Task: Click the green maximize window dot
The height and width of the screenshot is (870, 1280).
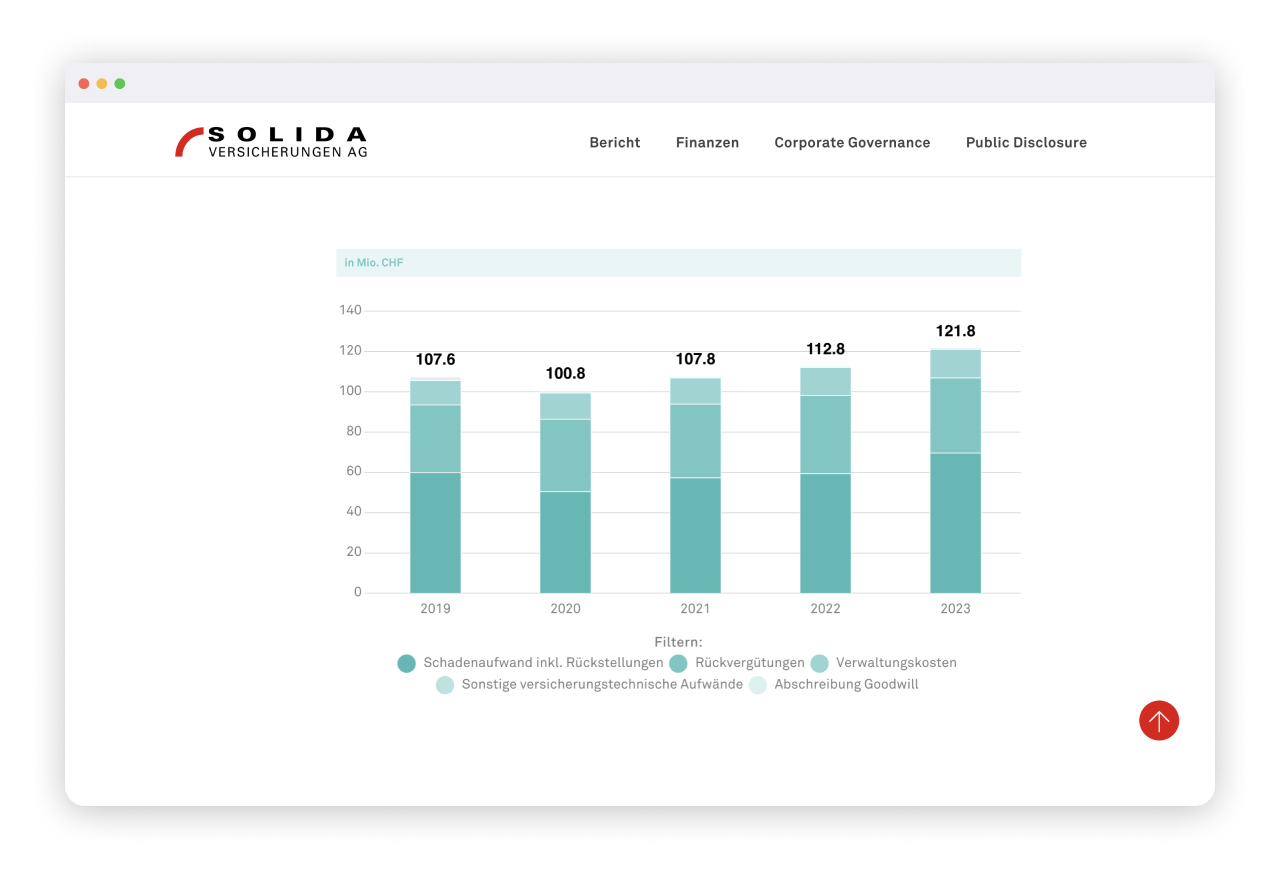Action: pyautogui.click(x=120, y=84)
